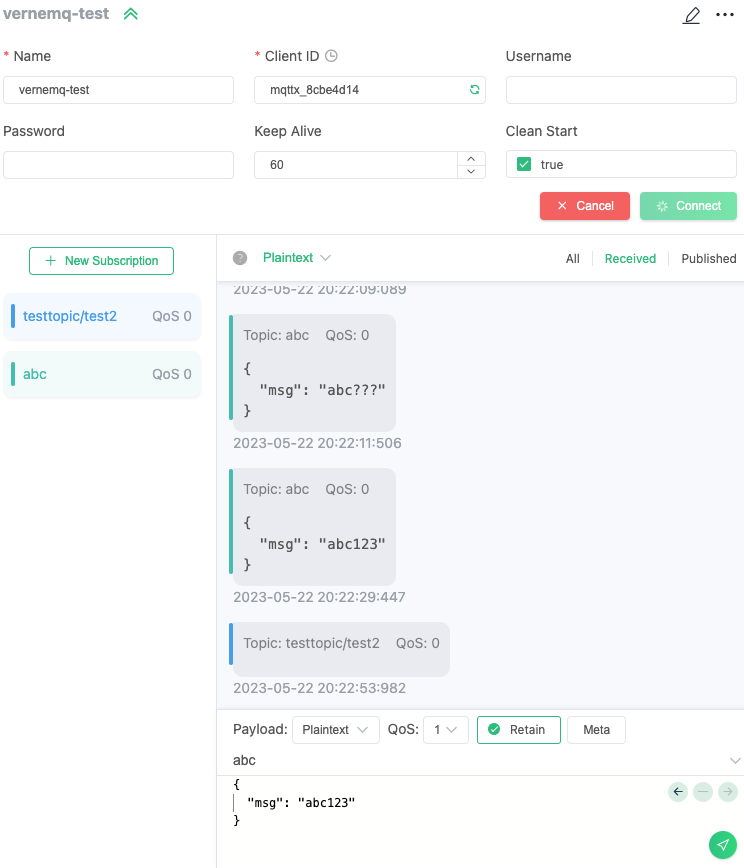Click the gray question mark help icon
The height and width of the screenshot is (868, 744).
(x=240, y=258)
